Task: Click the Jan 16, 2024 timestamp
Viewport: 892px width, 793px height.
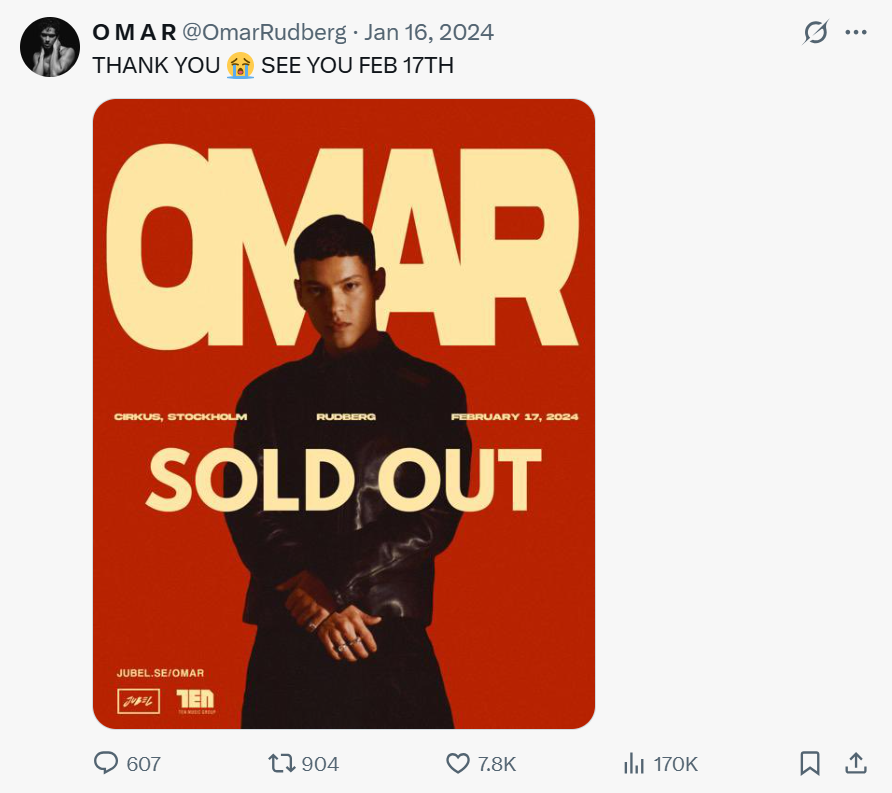Action: pos(429,32)
